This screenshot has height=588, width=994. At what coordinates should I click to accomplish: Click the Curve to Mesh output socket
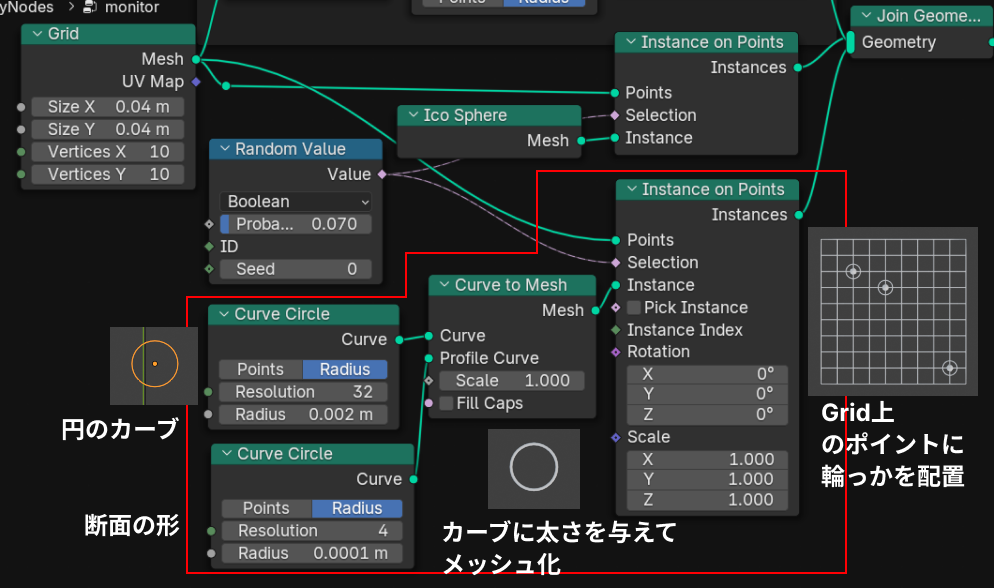tap(596, 311)
